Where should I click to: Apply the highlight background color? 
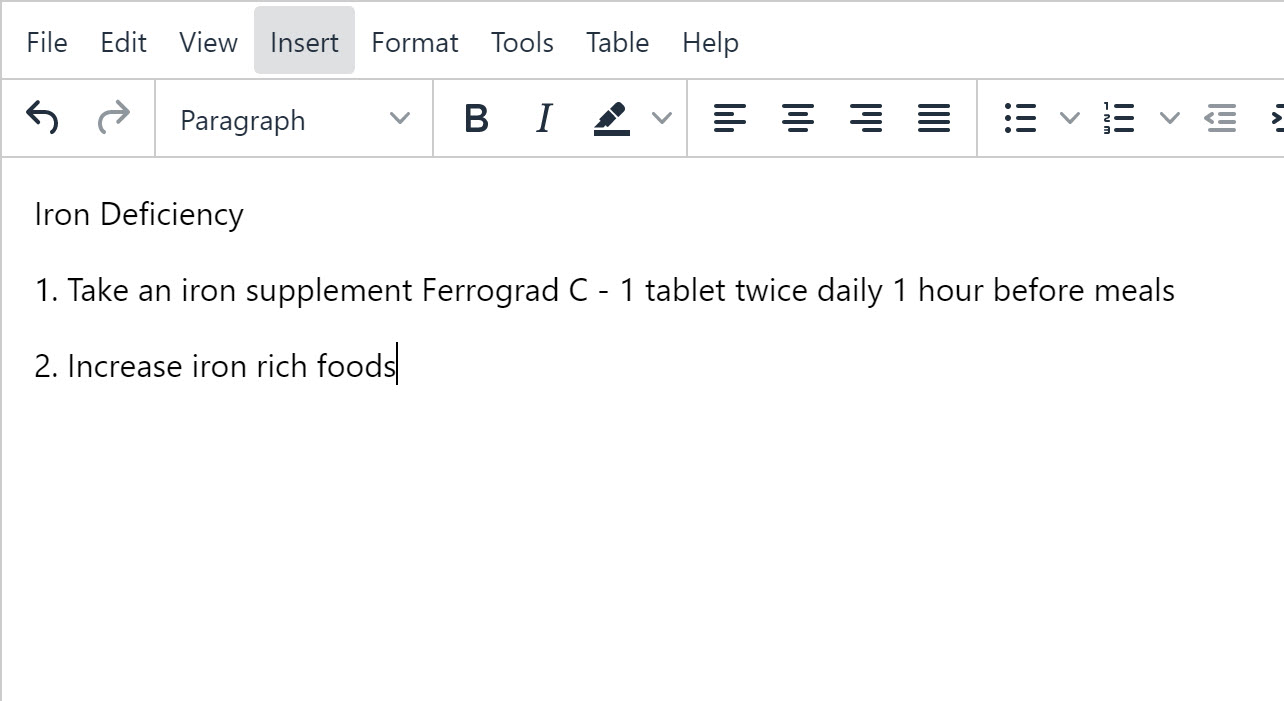(612, 119)
